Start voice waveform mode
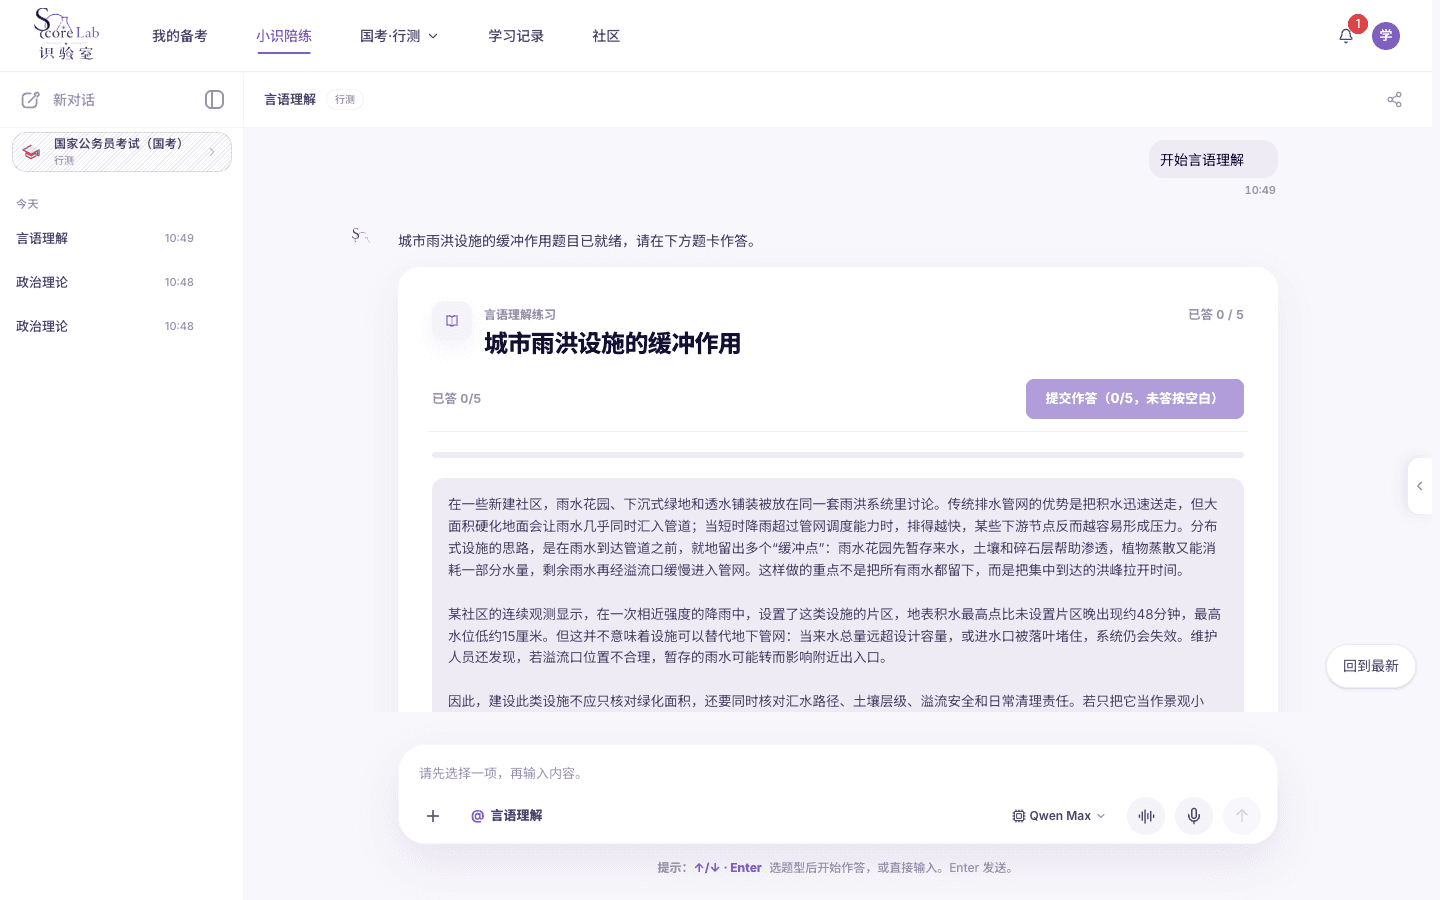 tap(1146, 816)
